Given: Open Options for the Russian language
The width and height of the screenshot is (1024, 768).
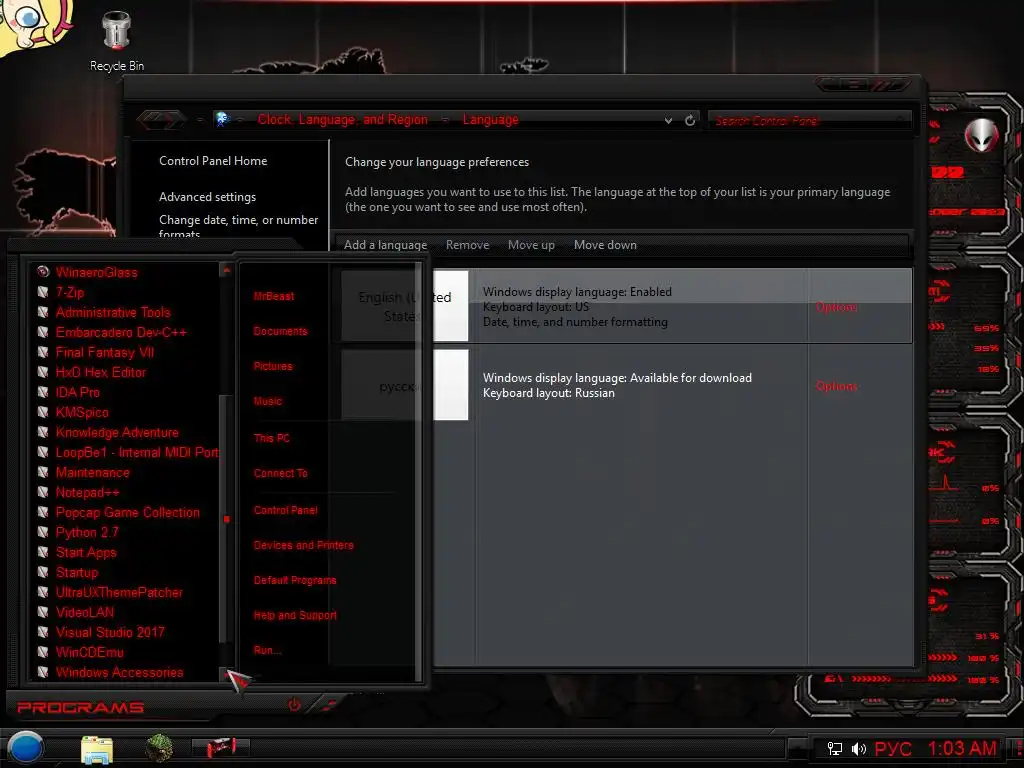Looking at the screenshot, I should (x=836, y=386).
